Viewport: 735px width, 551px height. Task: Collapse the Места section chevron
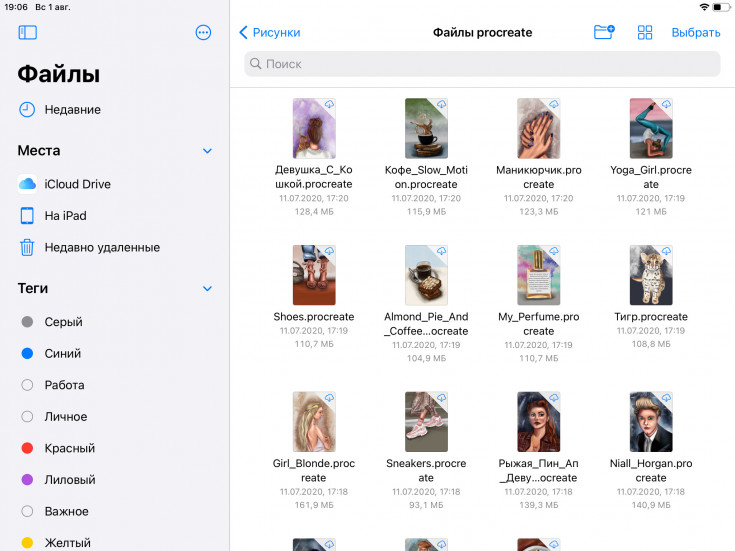tap(207, 151)
